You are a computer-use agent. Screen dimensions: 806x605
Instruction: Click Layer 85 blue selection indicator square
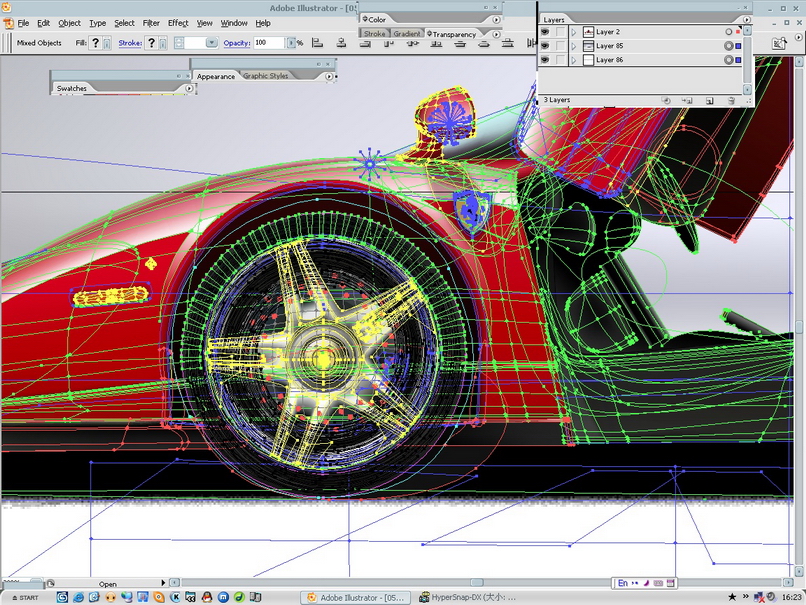(x=738, y=46)
